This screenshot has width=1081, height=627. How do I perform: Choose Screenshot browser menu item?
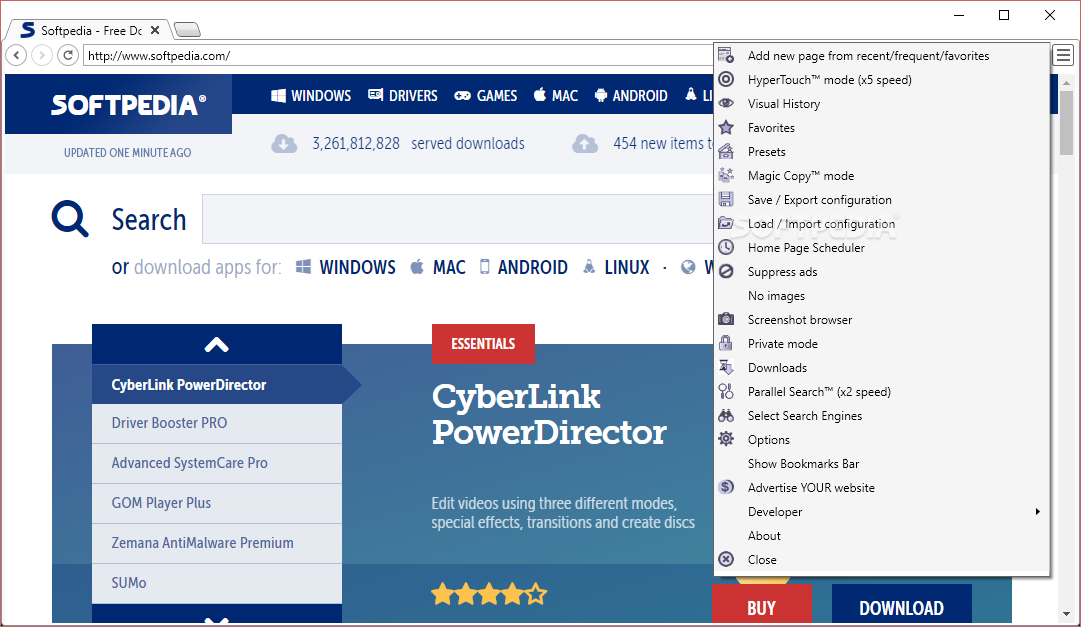(x=882, y=319)
